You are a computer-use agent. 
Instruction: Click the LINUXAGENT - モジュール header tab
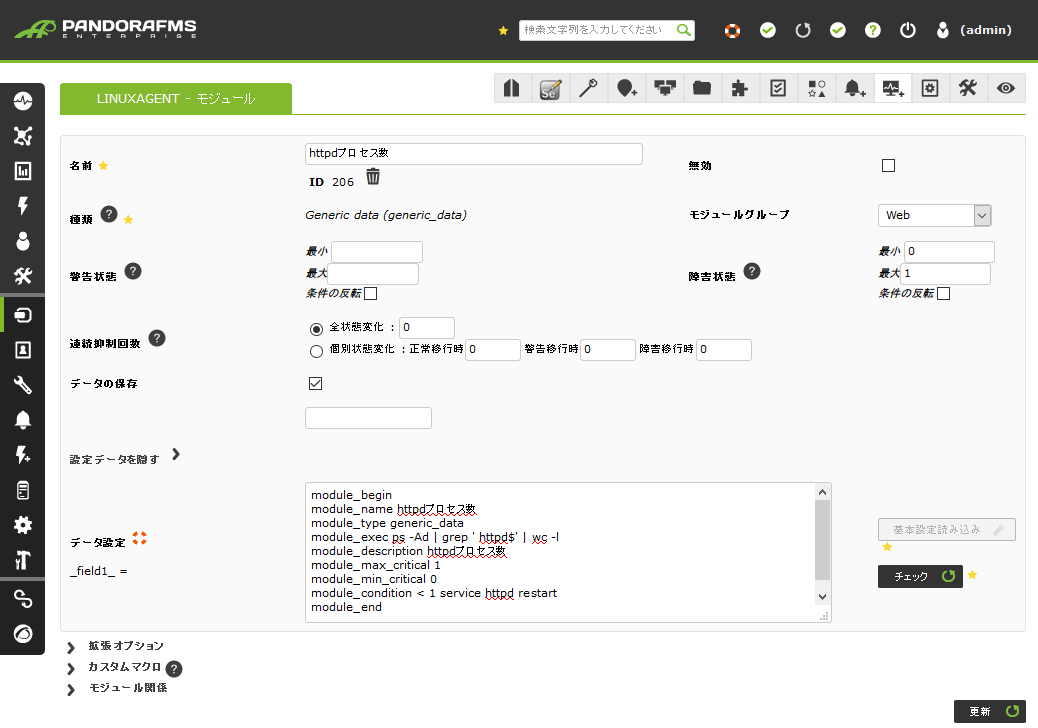pyautogui.click(x=175, y=99)
